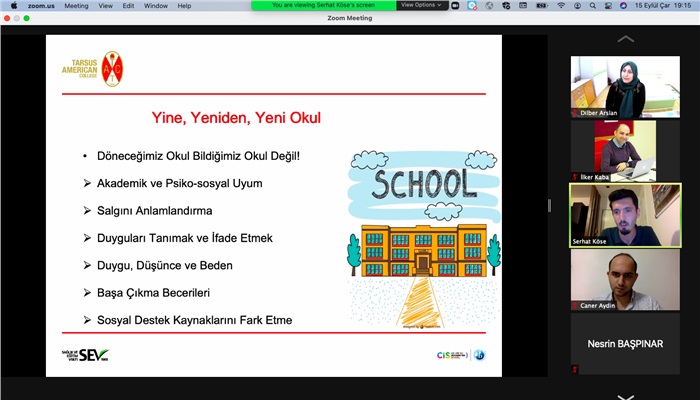Select Serhat Köse's highlighted video thumbnail
The width and height of the screenshot is (700, 400).
pos(625,215)
